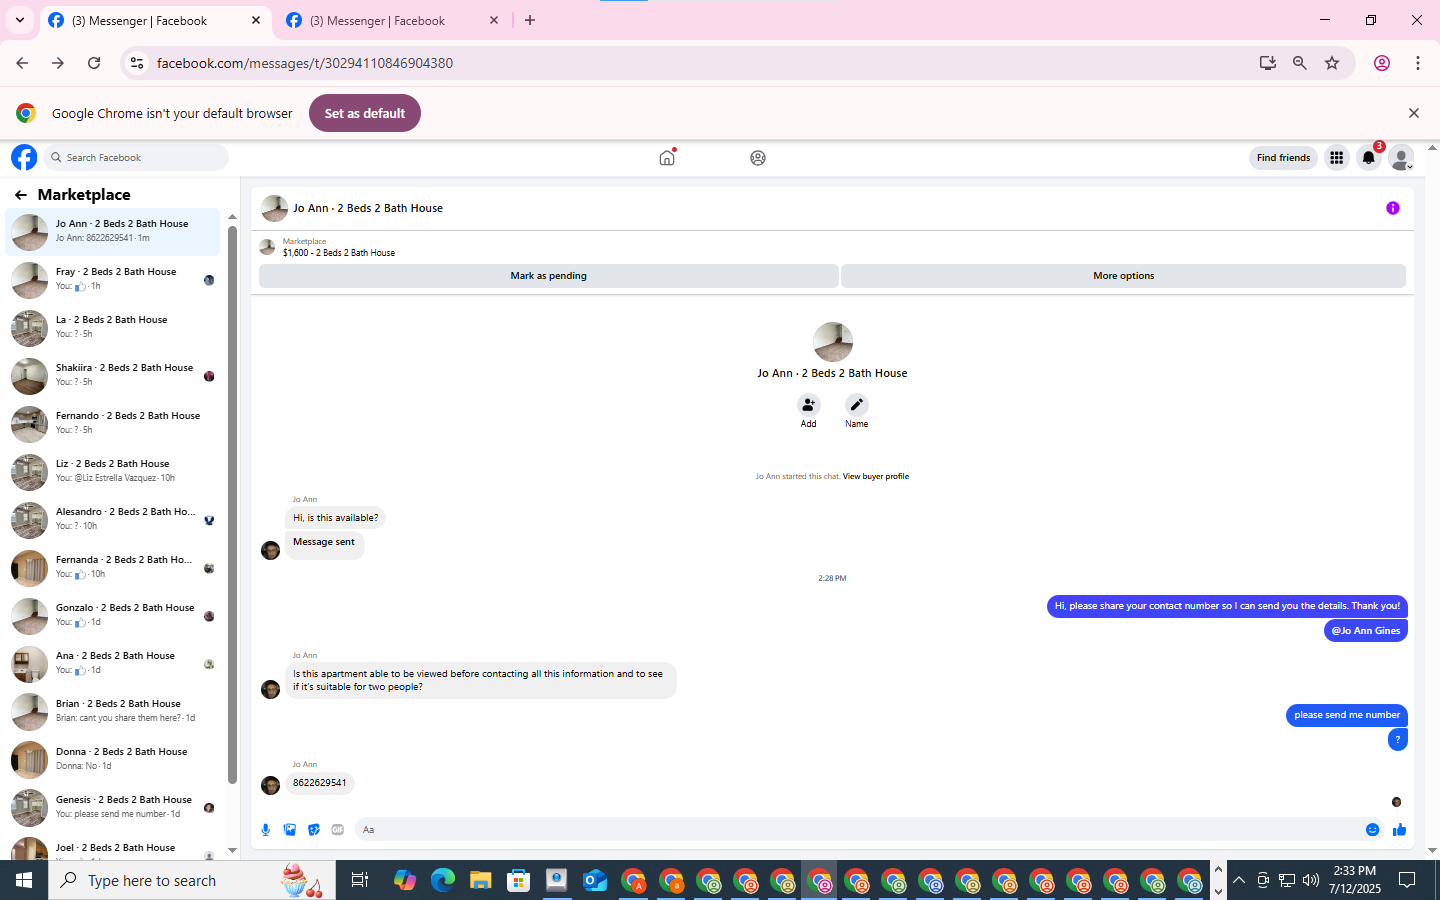Viewport: 1440px width, 900px height.
Task: Open La conversation
Action: point(113,328)
